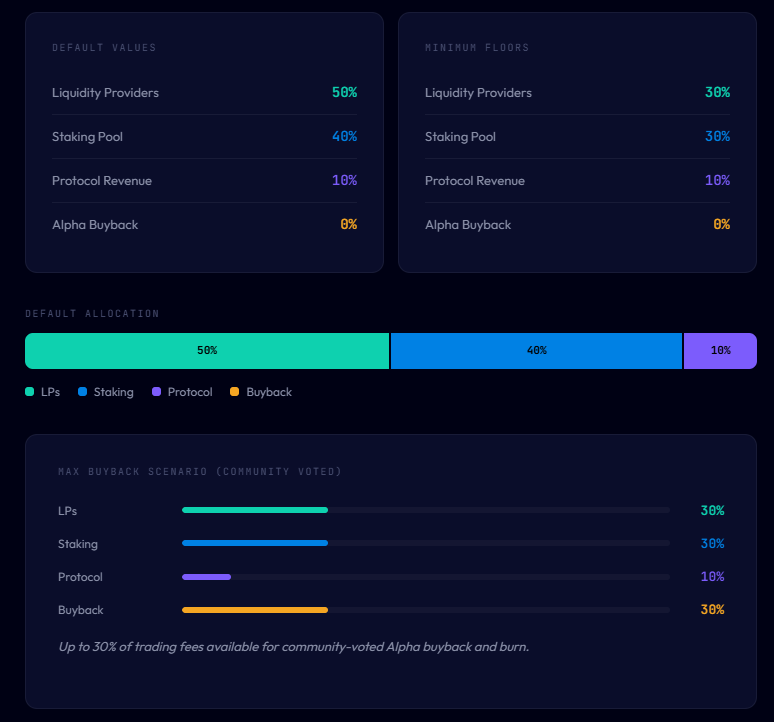Screen dimensions: 774x722
Task: Select the 50% teal allocation bar segment
Action: (x=207, y=351)
